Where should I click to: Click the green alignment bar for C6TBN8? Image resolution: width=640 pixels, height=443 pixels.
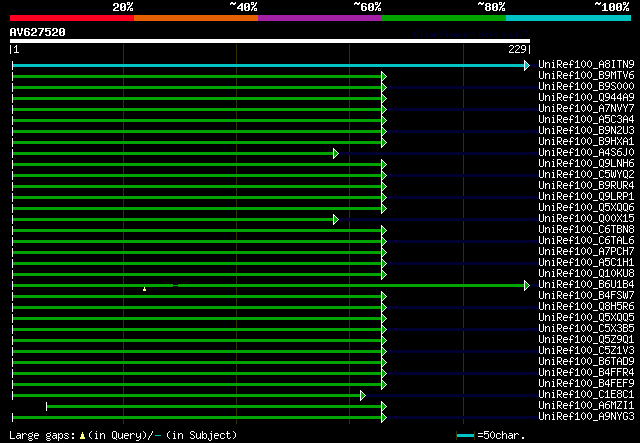click(x=197, y=230)
